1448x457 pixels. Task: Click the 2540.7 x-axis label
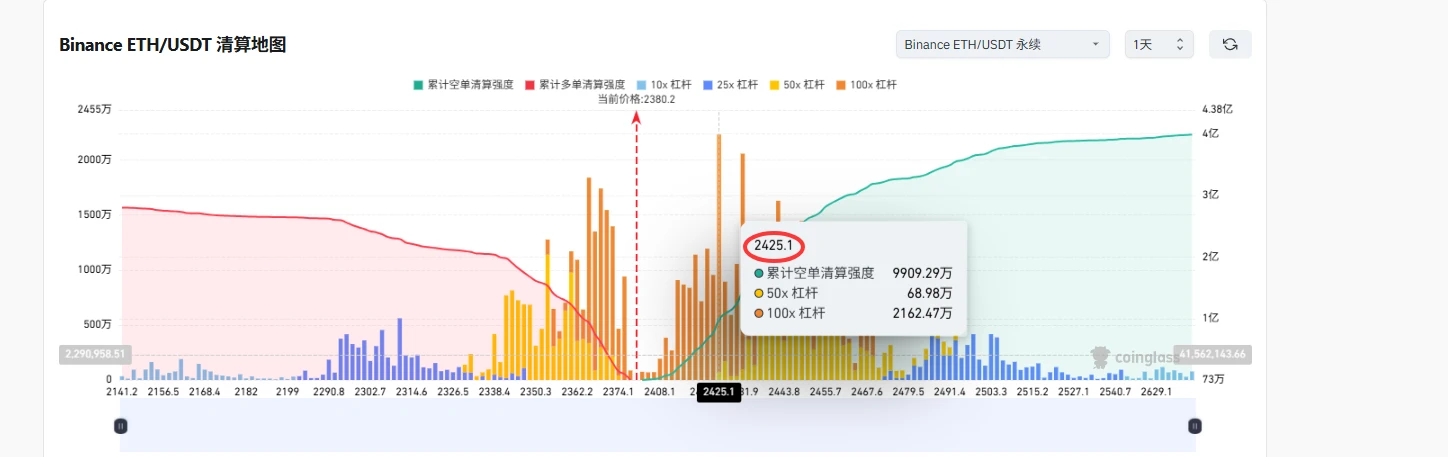point(1115,392)
